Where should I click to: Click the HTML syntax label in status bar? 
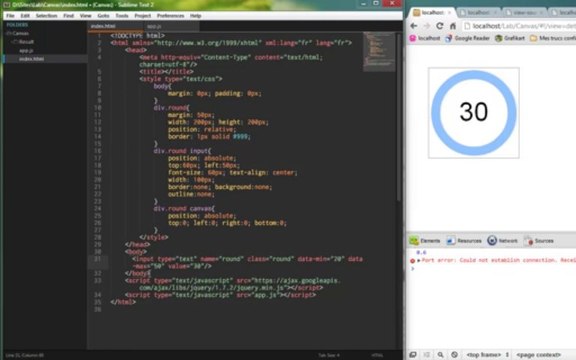click(x=377, y=355)
